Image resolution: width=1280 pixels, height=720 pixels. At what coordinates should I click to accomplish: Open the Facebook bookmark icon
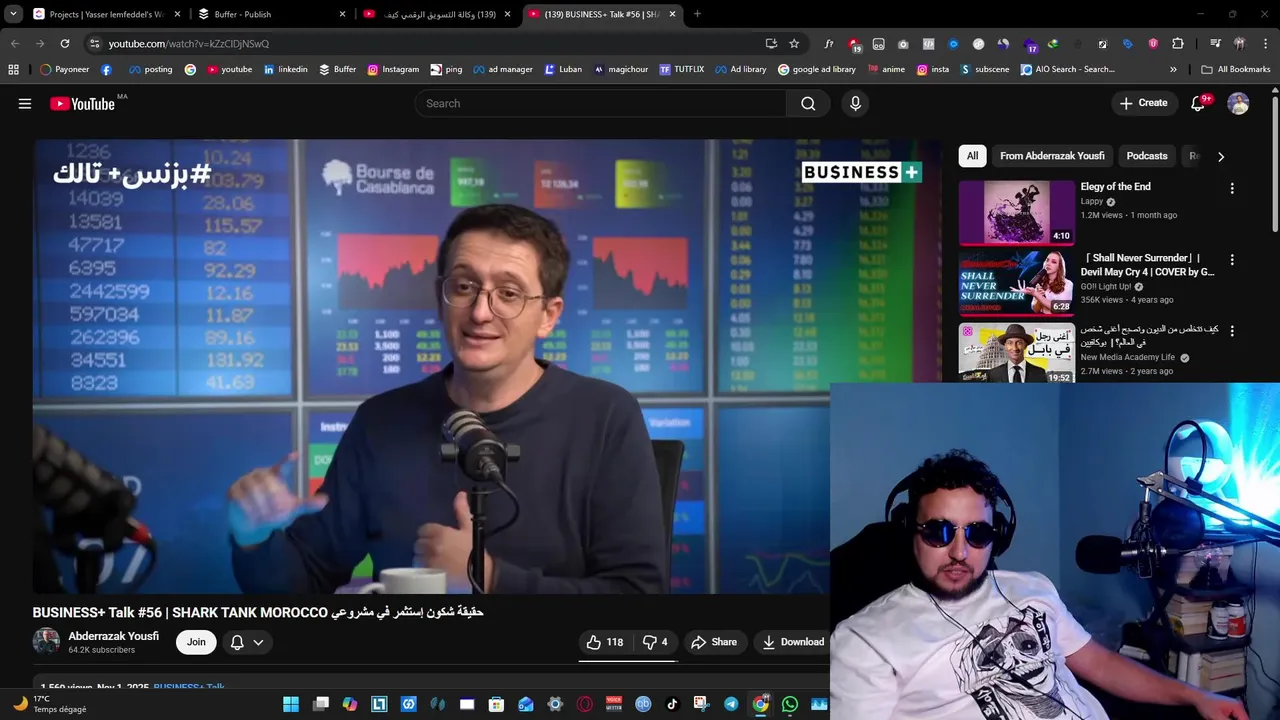pyautogui.click(x=106, y=69)
